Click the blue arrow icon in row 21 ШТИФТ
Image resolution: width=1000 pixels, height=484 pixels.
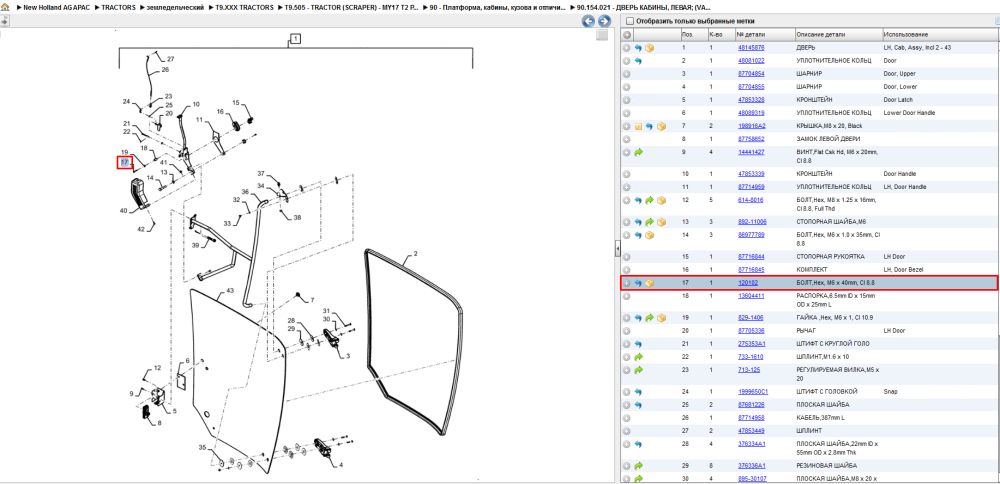(x=638, y=344)
